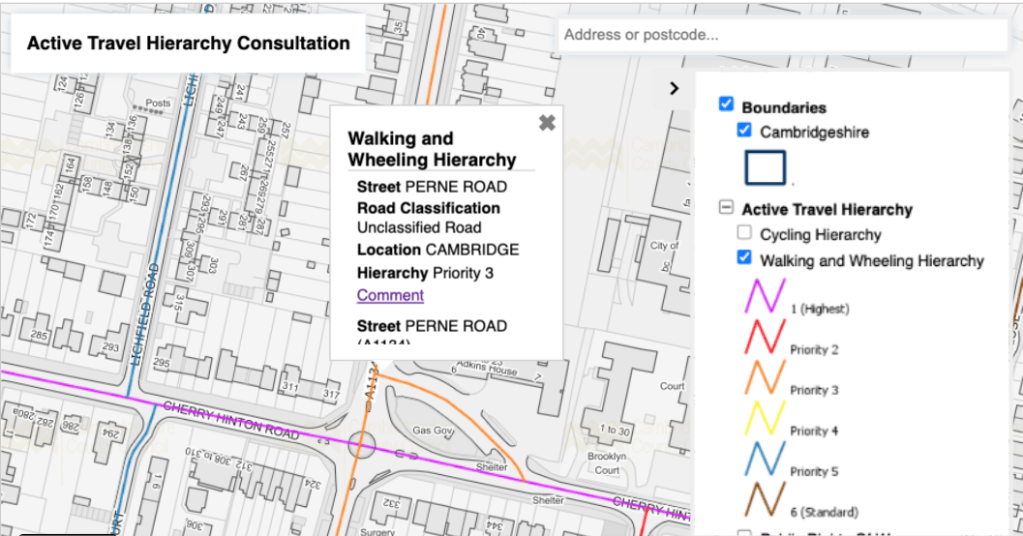The height and width of the screenshot is (536, 1023).
Task: Collapse the layers panel with the chevron
Action: click(x=674, y=88)
